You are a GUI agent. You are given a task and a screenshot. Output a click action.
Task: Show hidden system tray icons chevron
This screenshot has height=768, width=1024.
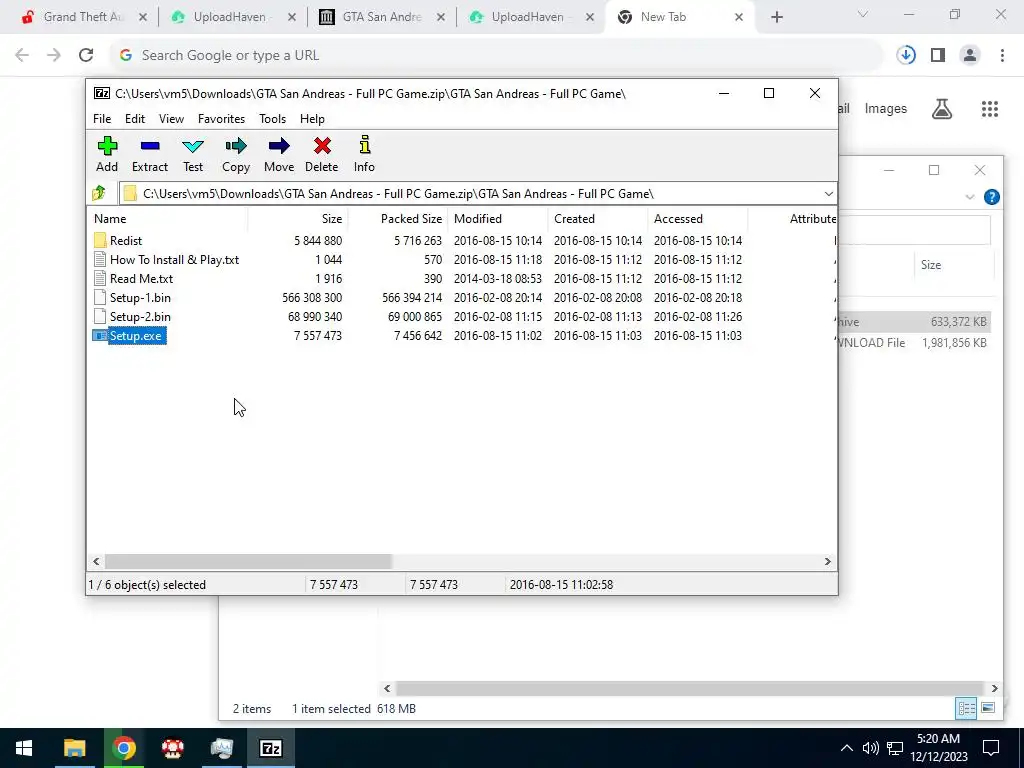tap(846, 748)
